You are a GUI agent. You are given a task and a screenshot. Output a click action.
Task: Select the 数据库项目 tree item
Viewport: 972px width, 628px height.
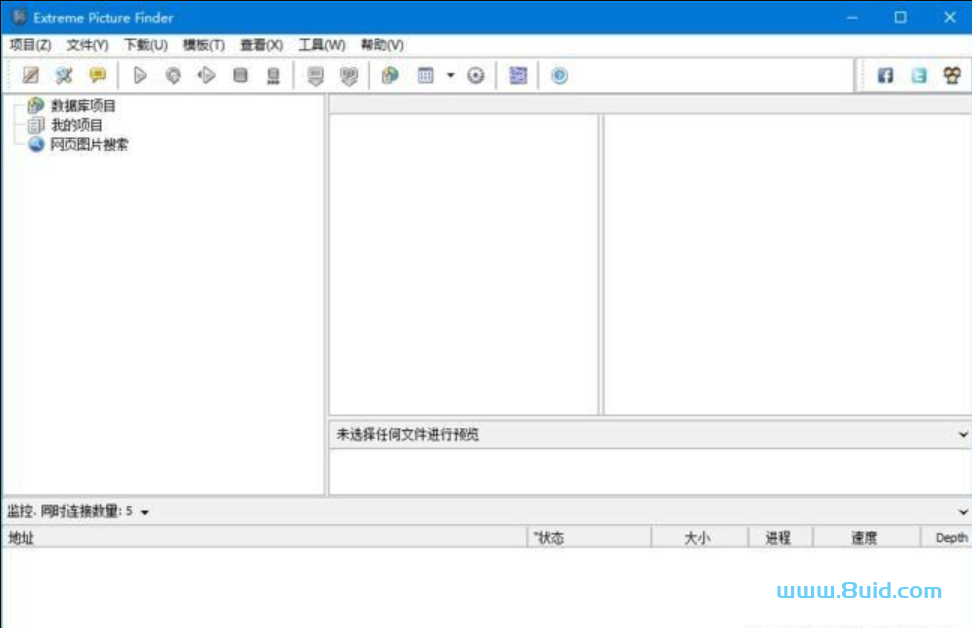pyautogui.click(x=83, y=106)
